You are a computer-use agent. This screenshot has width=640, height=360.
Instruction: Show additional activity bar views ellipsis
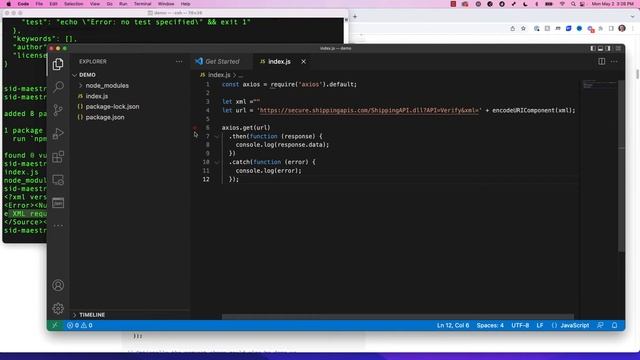58,225
